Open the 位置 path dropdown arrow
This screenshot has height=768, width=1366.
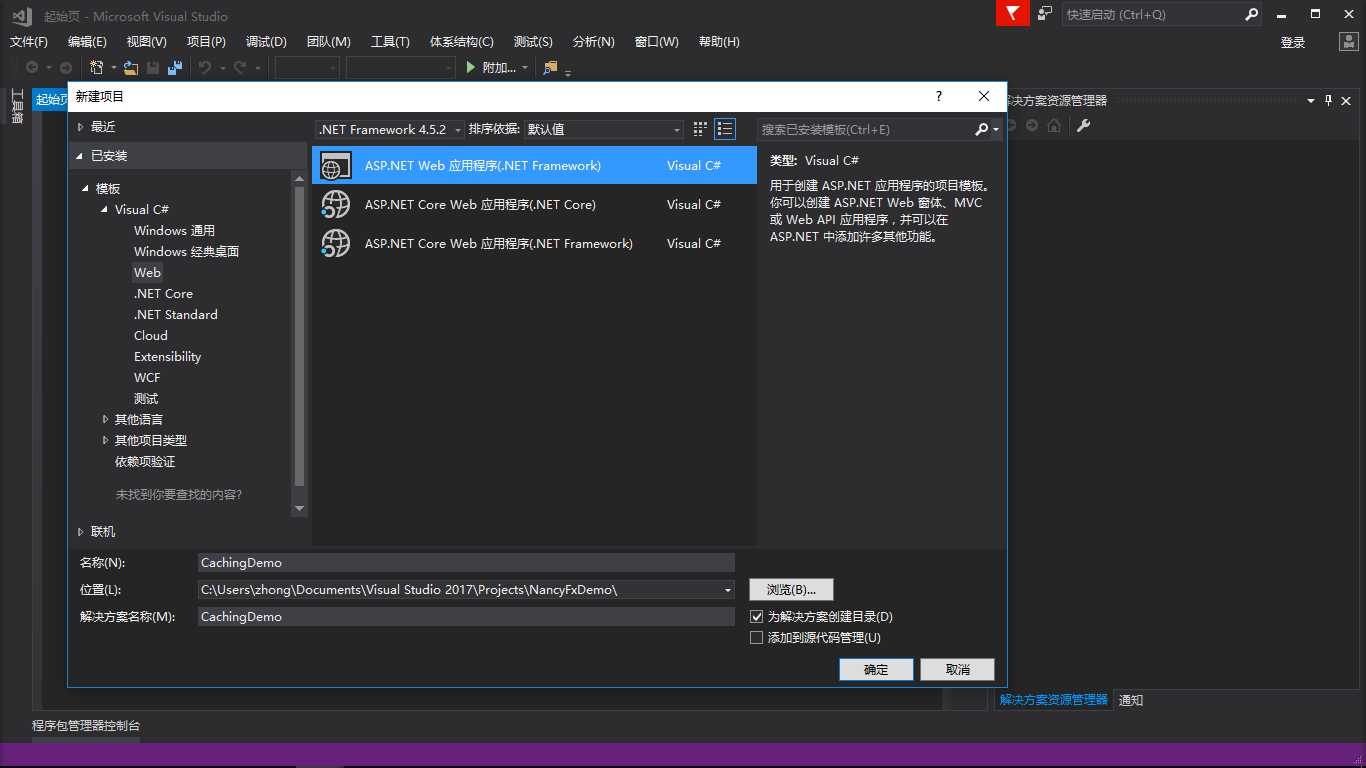click(x=728, y=590)
